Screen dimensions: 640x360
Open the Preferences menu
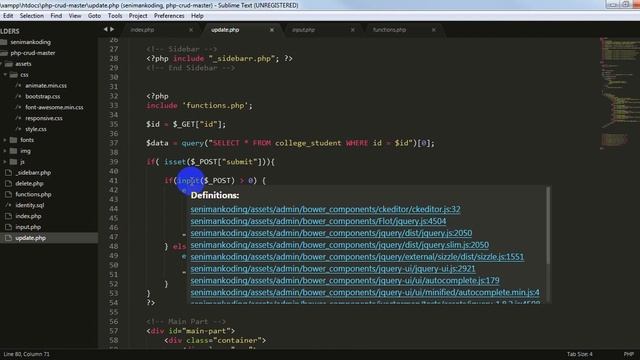pyautogui.click(x=169, y=16)
